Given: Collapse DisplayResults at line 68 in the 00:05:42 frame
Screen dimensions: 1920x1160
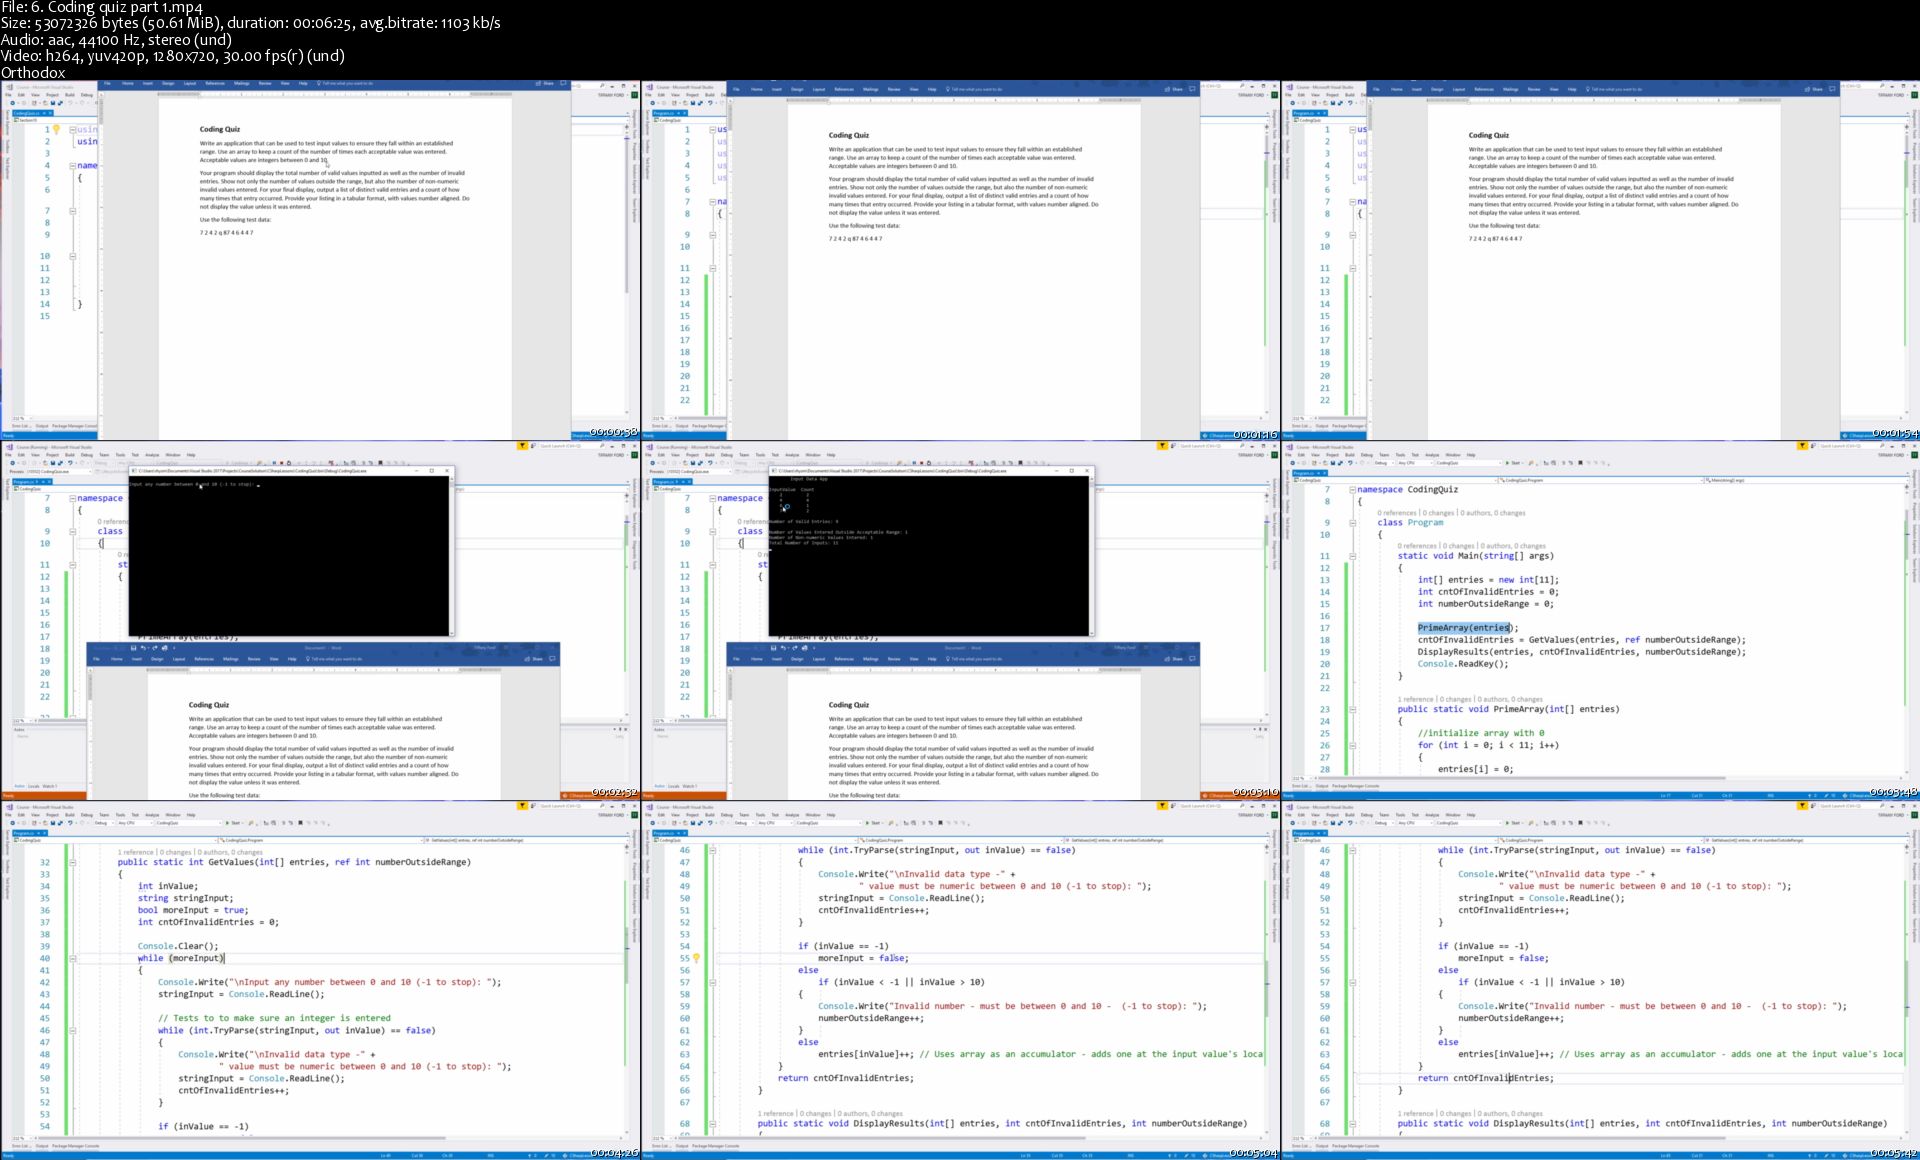Looking at the screenshot, I should click(x=1352, y=1124).
